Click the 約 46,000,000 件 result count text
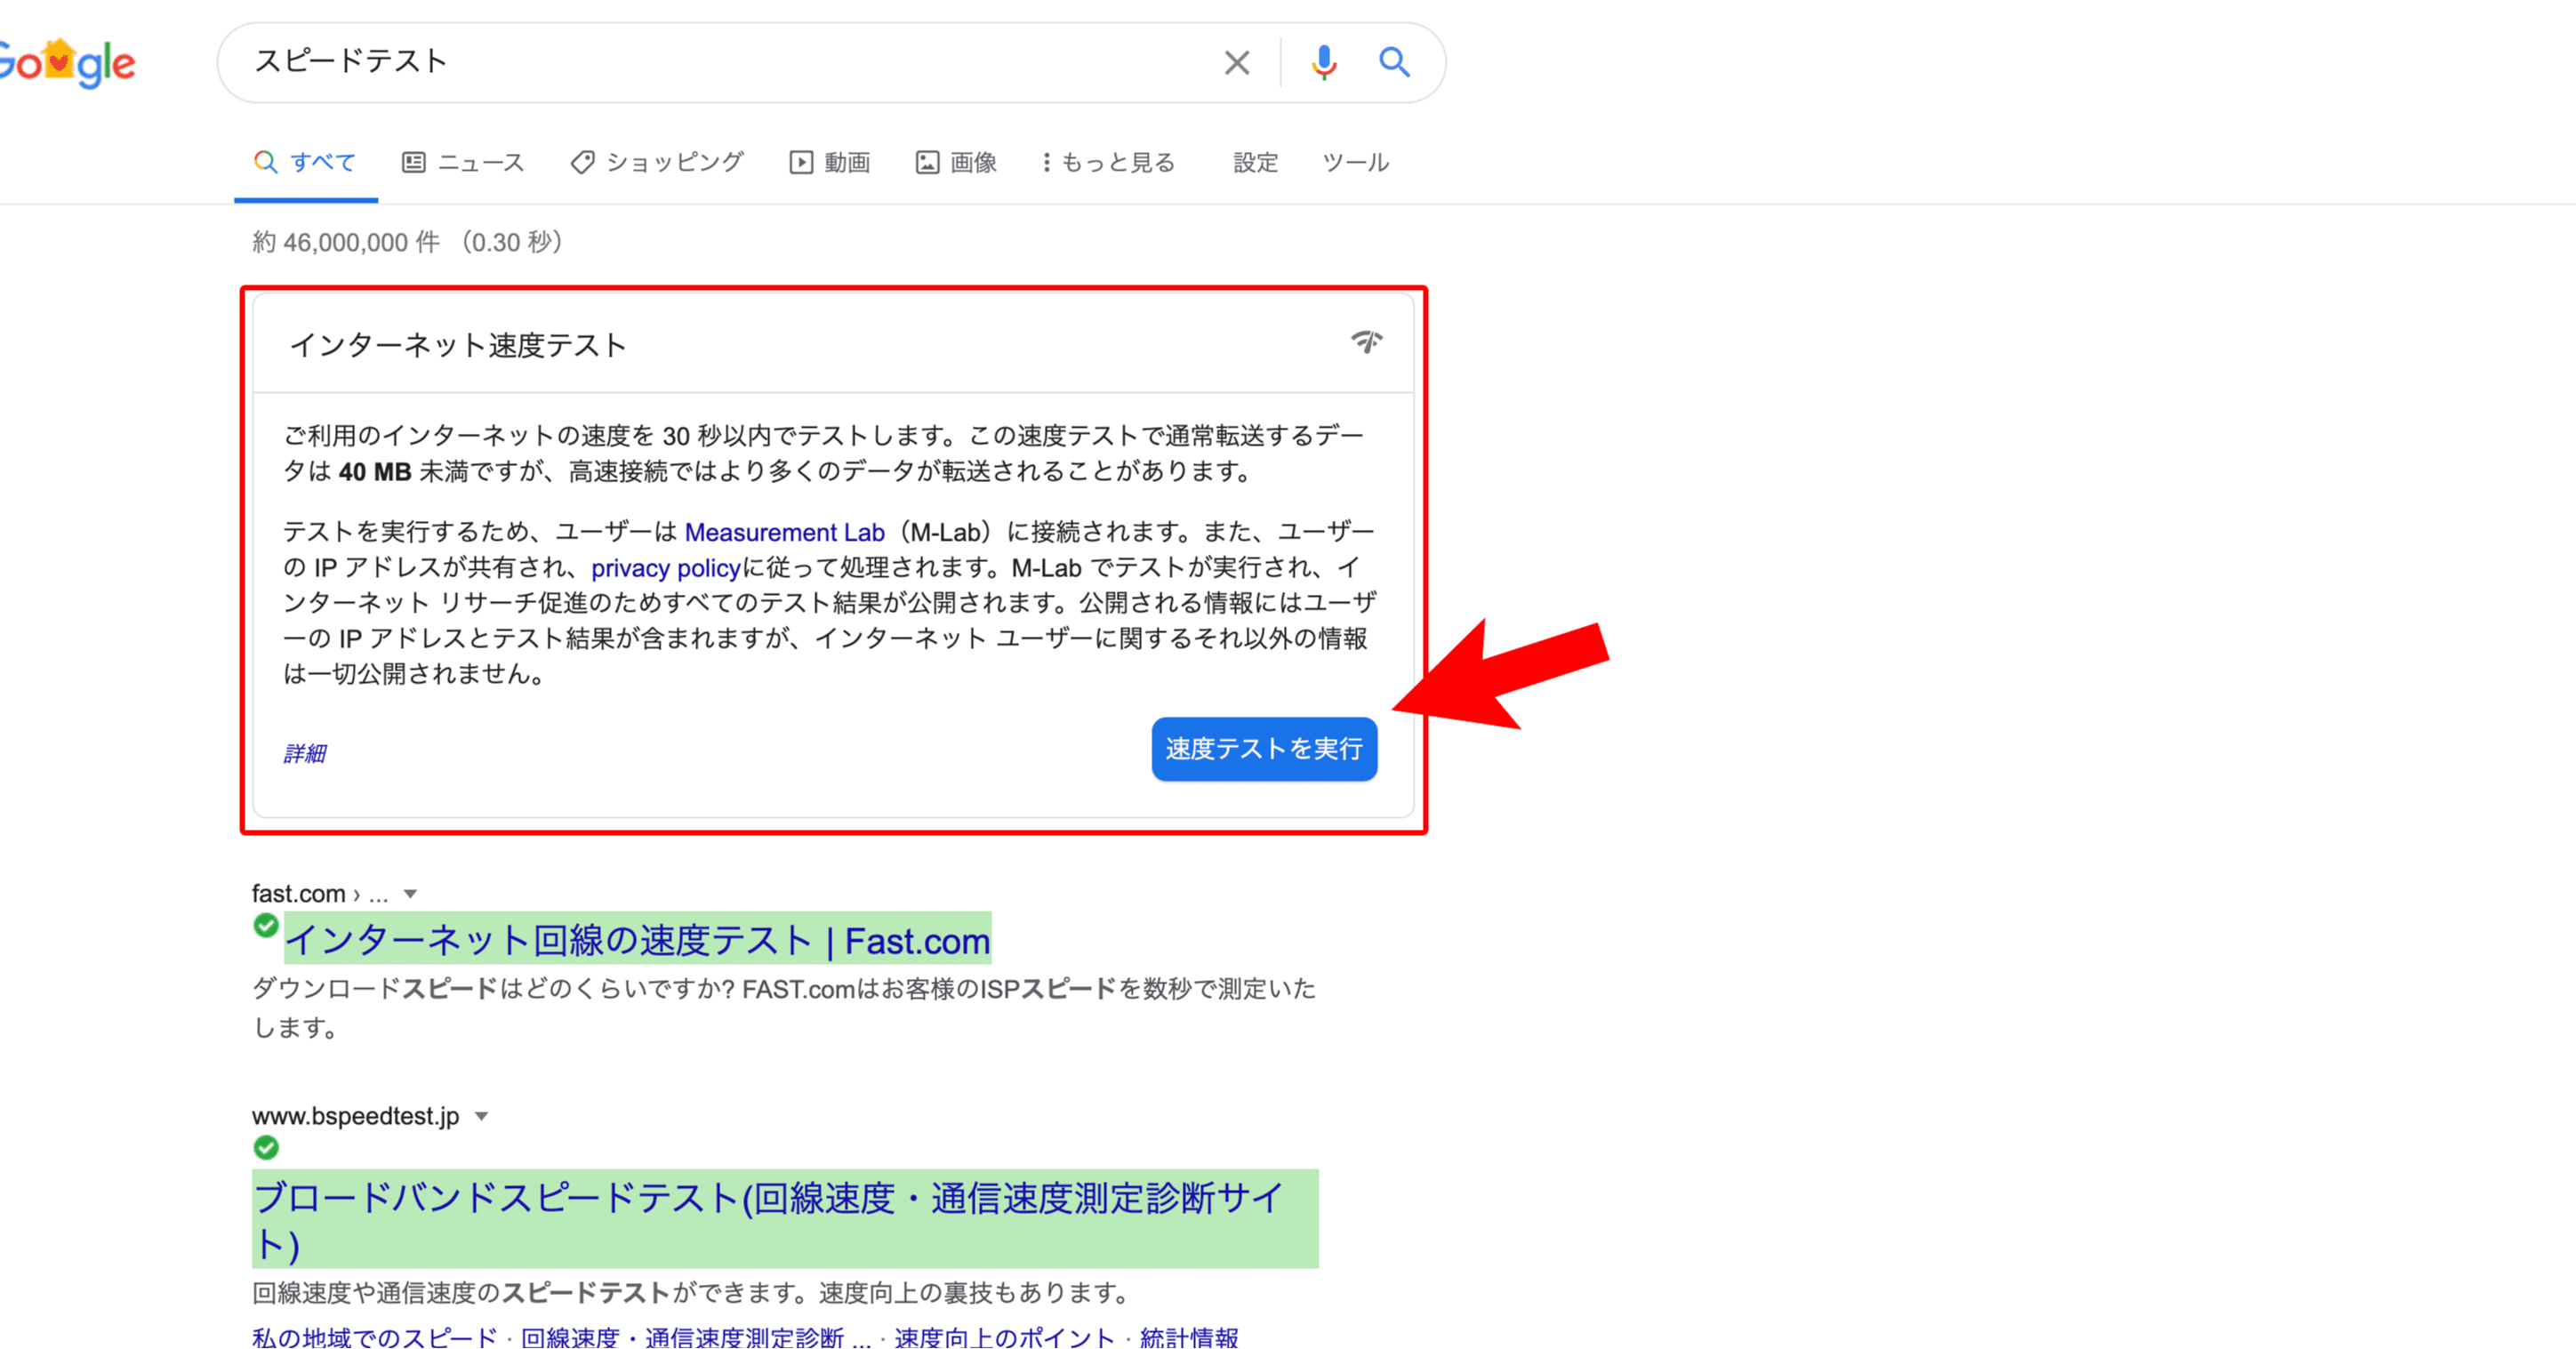The width and height of the screenshot is (2576, 1349). pyautogui.click(x=346, y=242)
